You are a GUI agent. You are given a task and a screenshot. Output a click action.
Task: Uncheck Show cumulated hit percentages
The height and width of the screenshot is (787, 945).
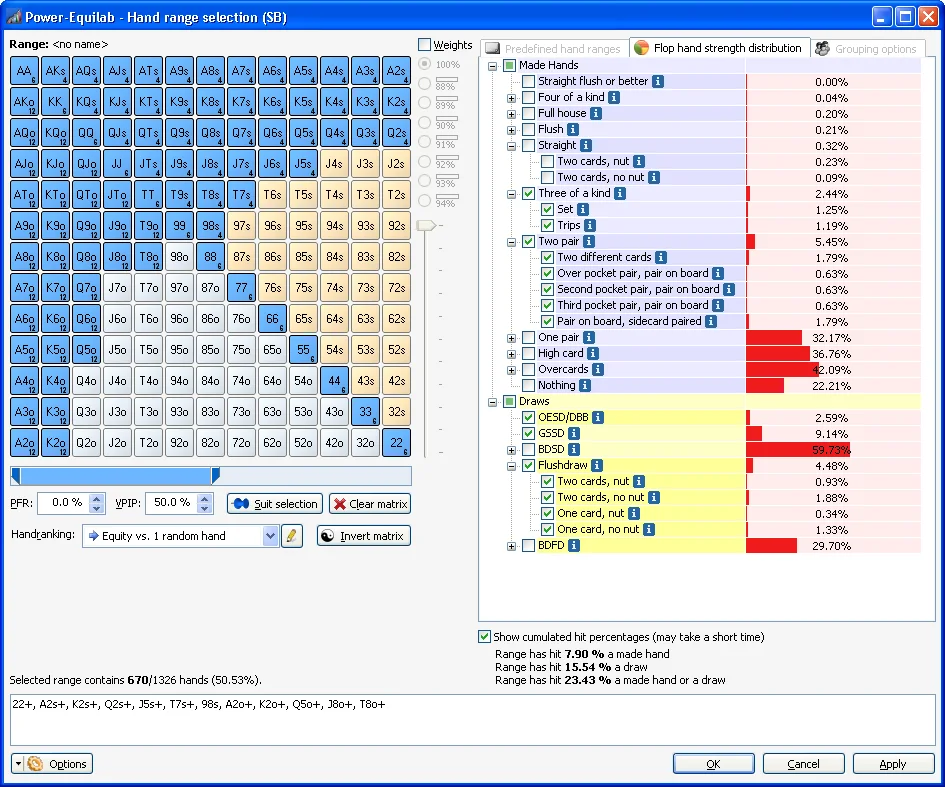pos(485,637)
